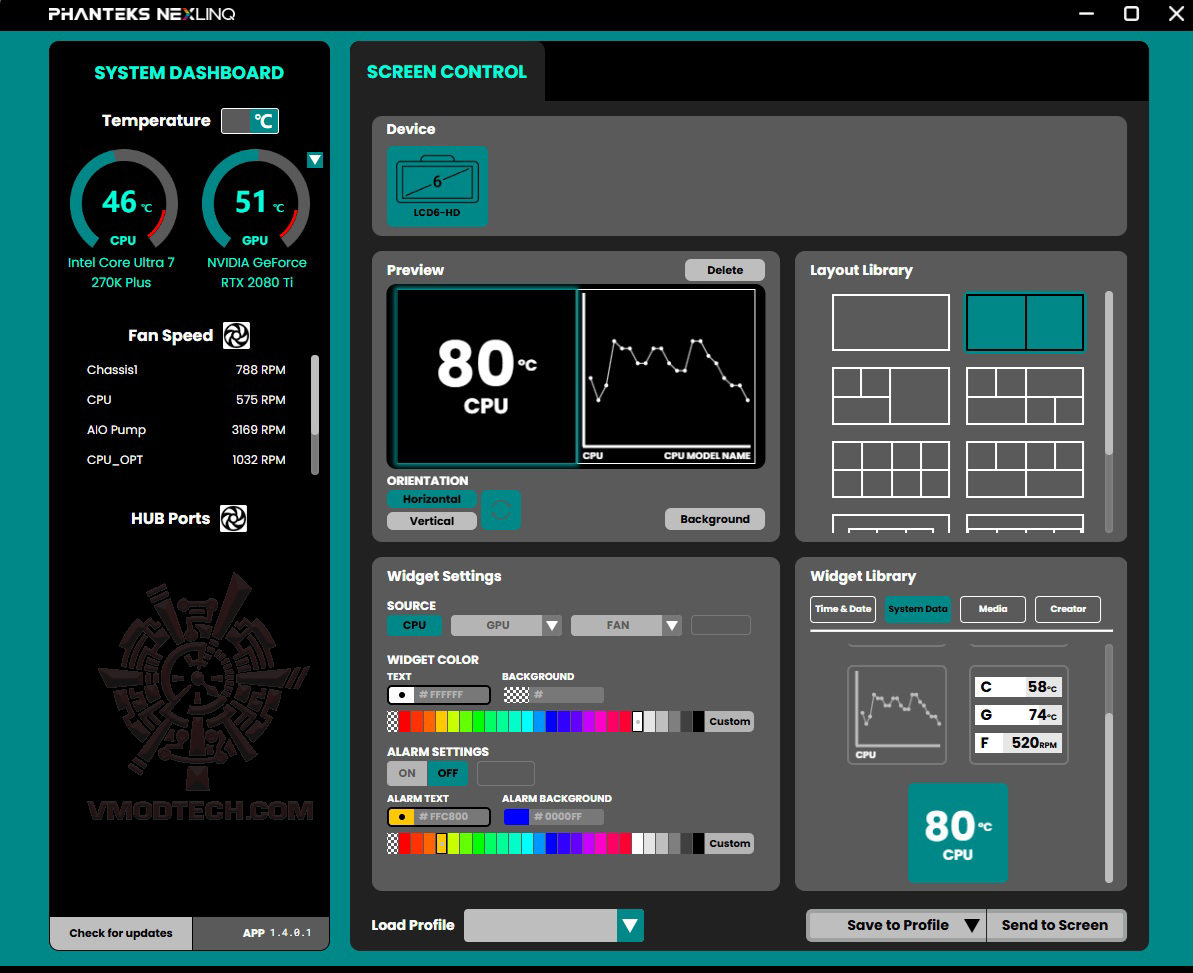
Task: Click the alarm background hex field #0000FF
Action: pyautogui.click(x=567, y=817)
